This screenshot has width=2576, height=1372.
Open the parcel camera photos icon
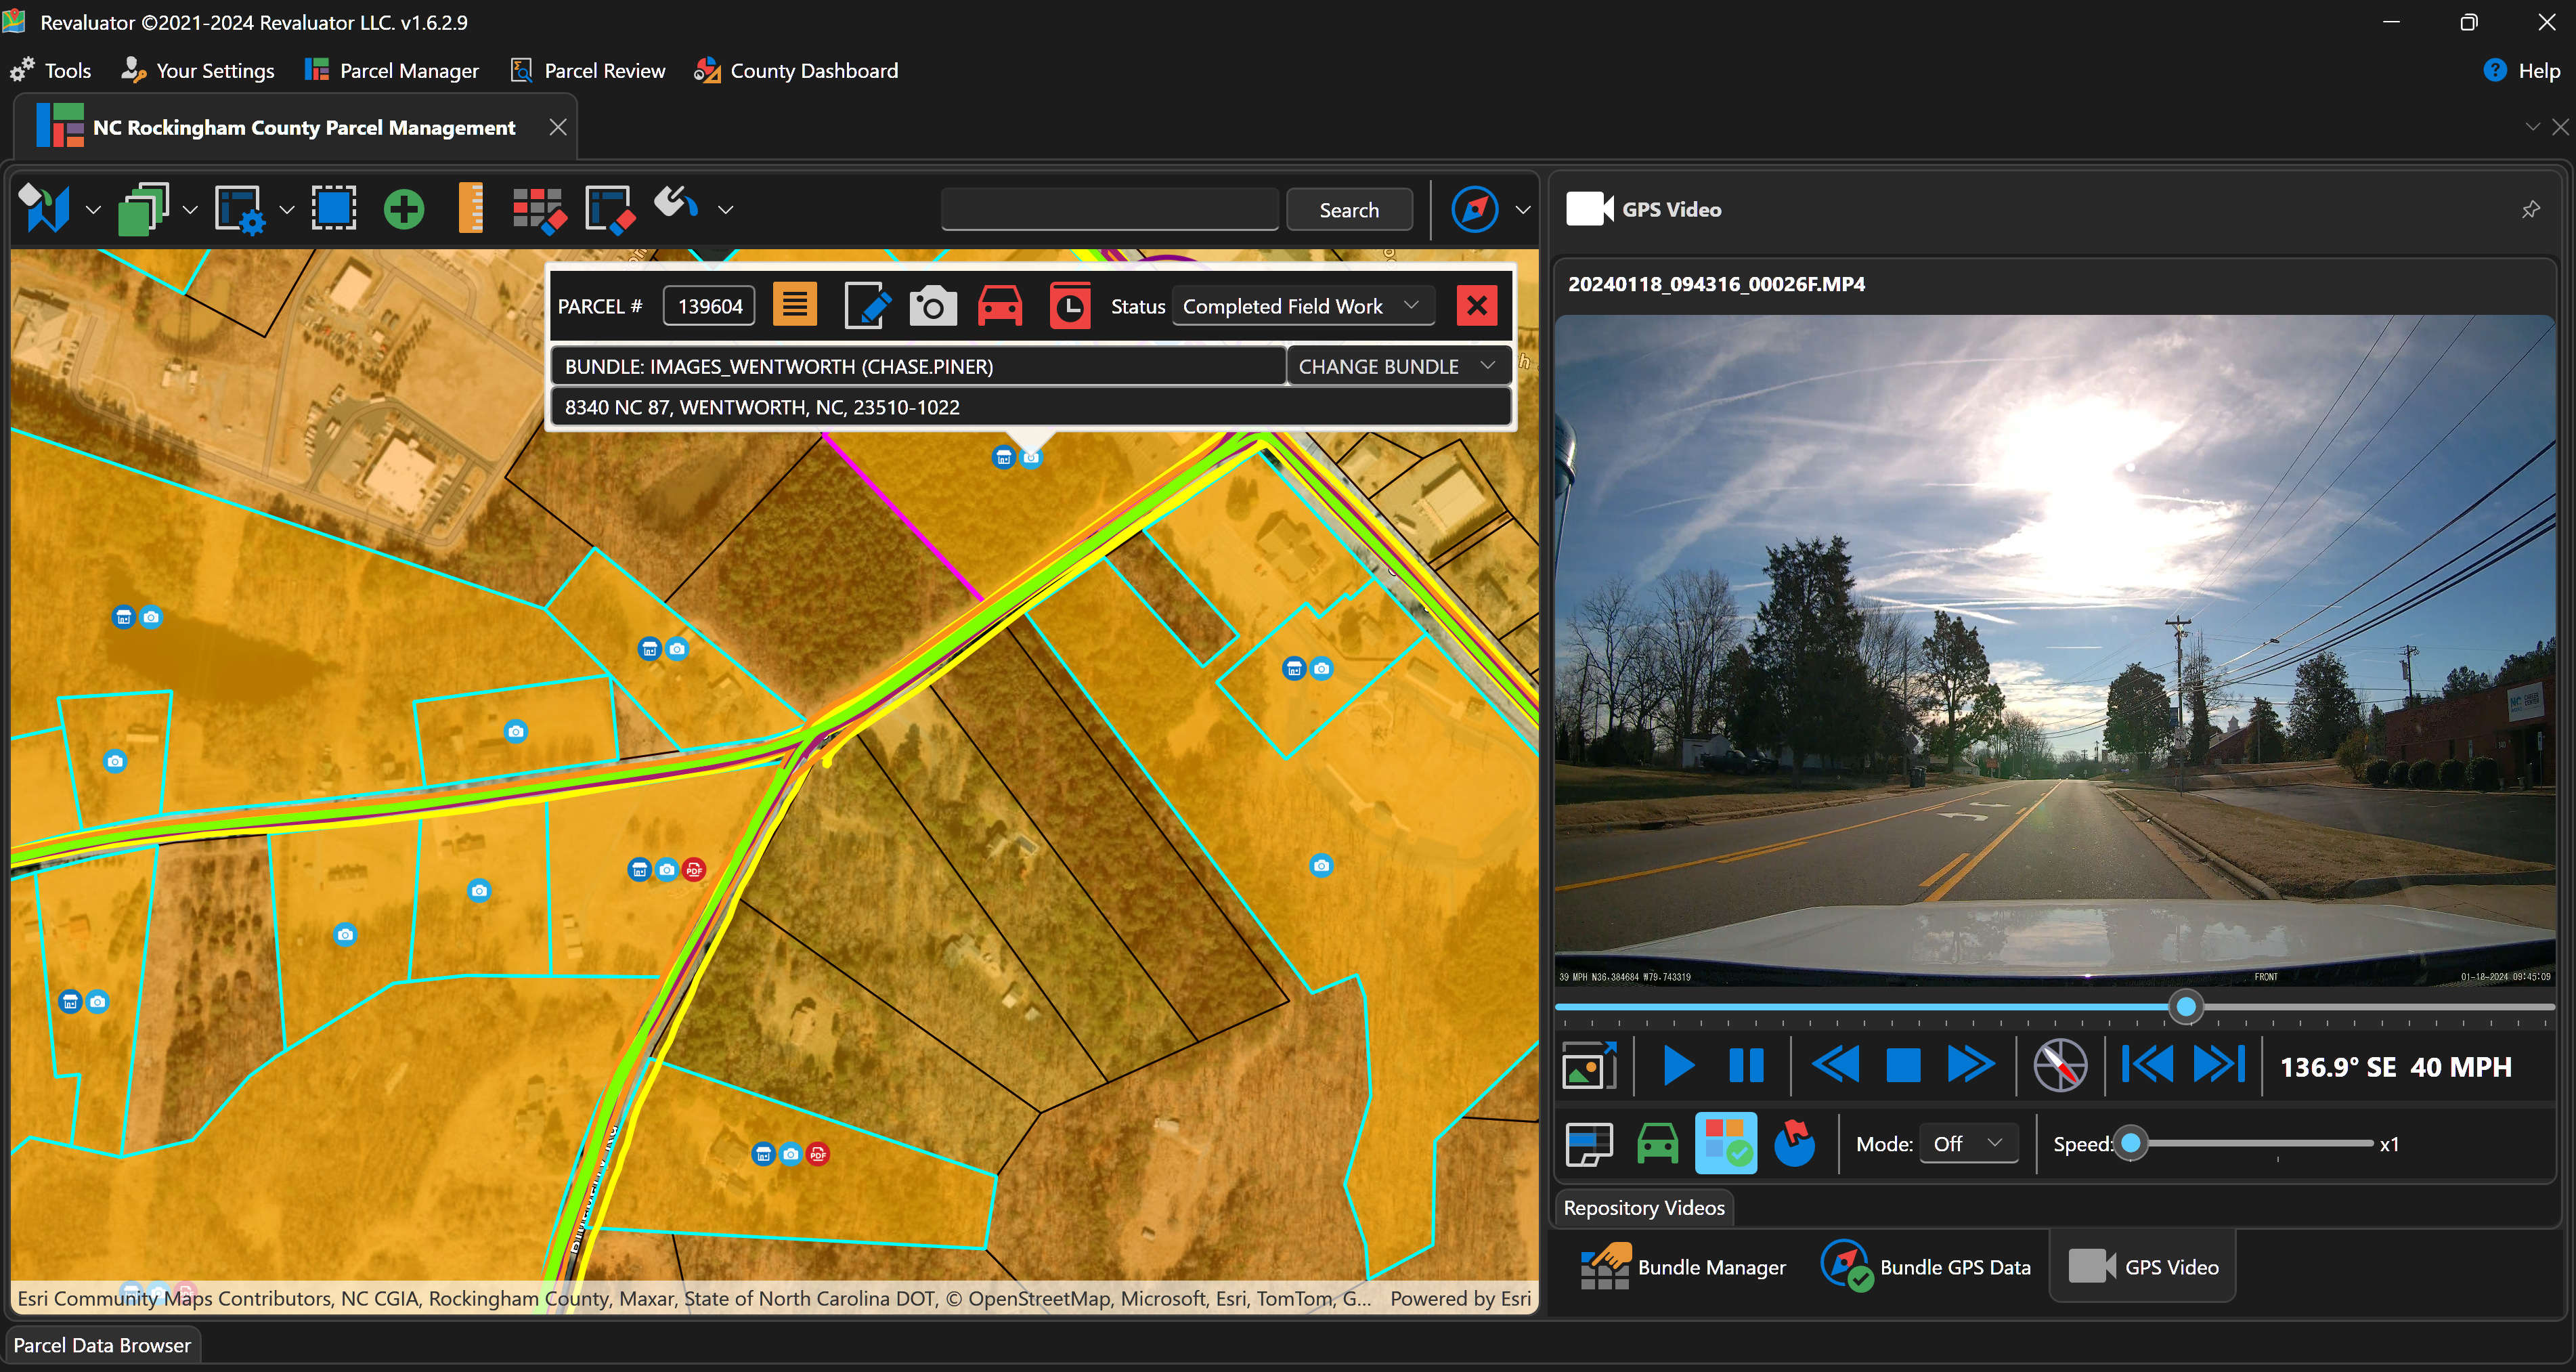pos(932,307)
